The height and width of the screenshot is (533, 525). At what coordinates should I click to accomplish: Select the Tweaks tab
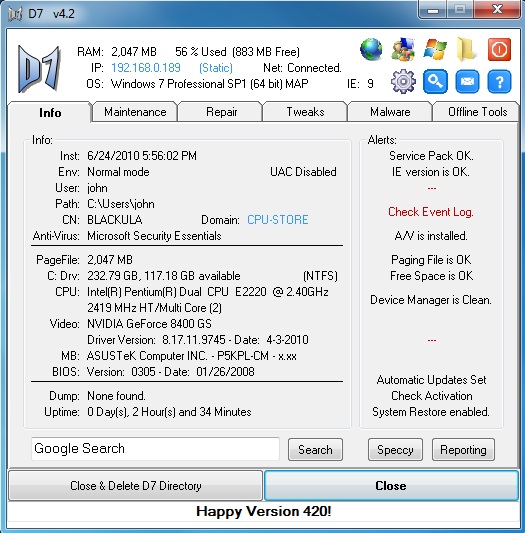[x=305, y=111]
